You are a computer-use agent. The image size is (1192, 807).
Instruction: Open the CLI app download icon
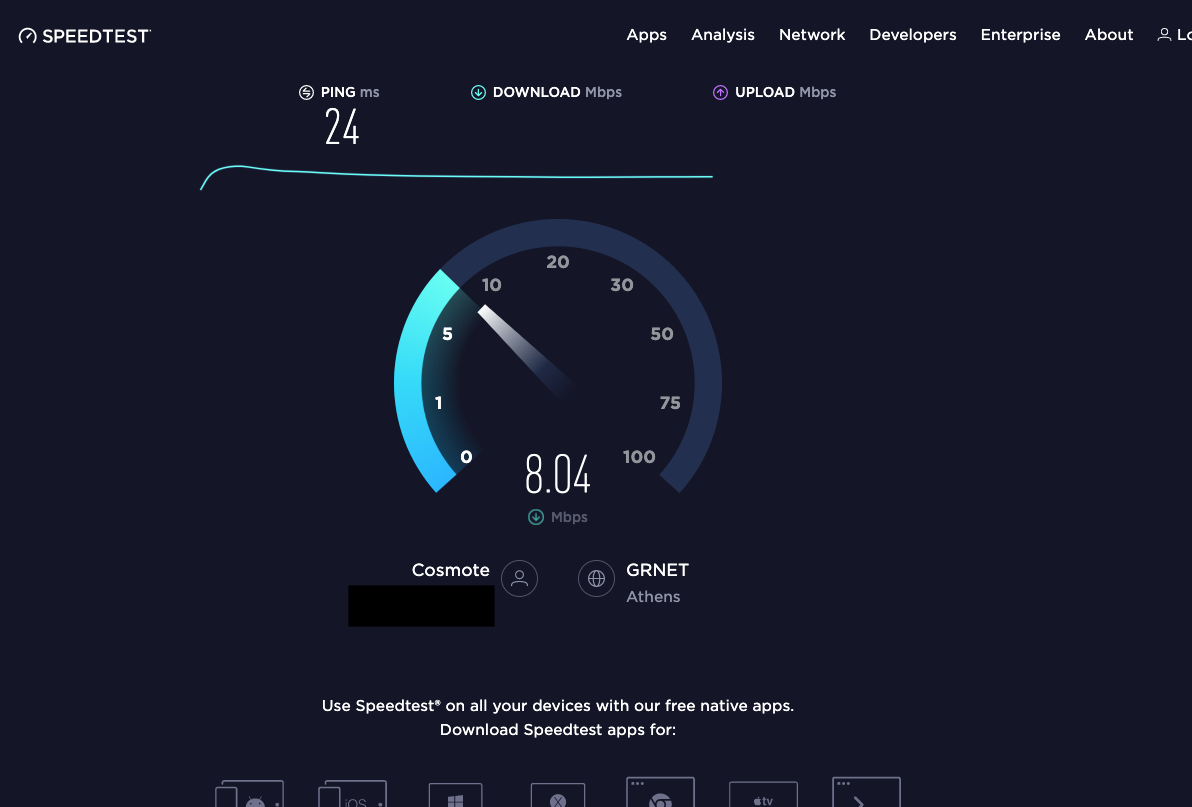(867, 792)
